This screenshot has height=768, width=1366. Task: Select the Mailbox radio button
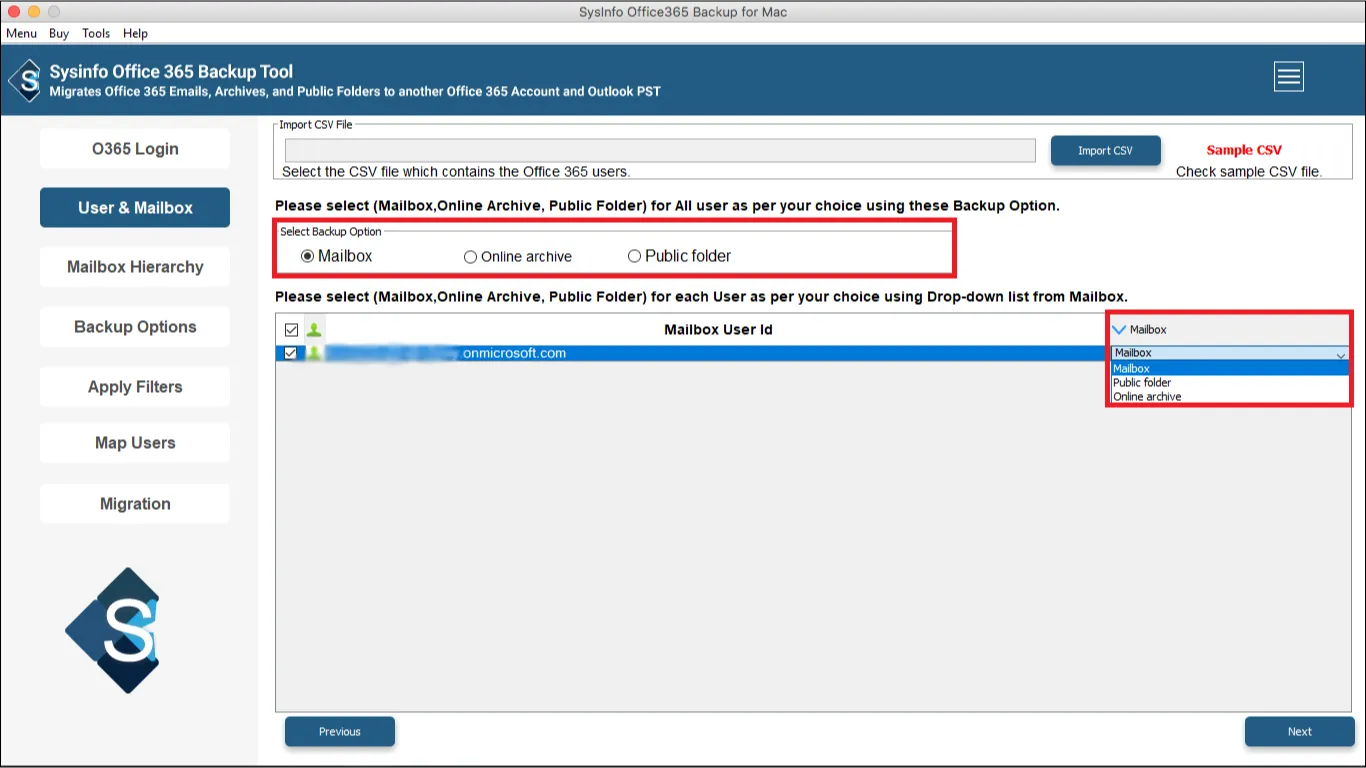point(308,256)
